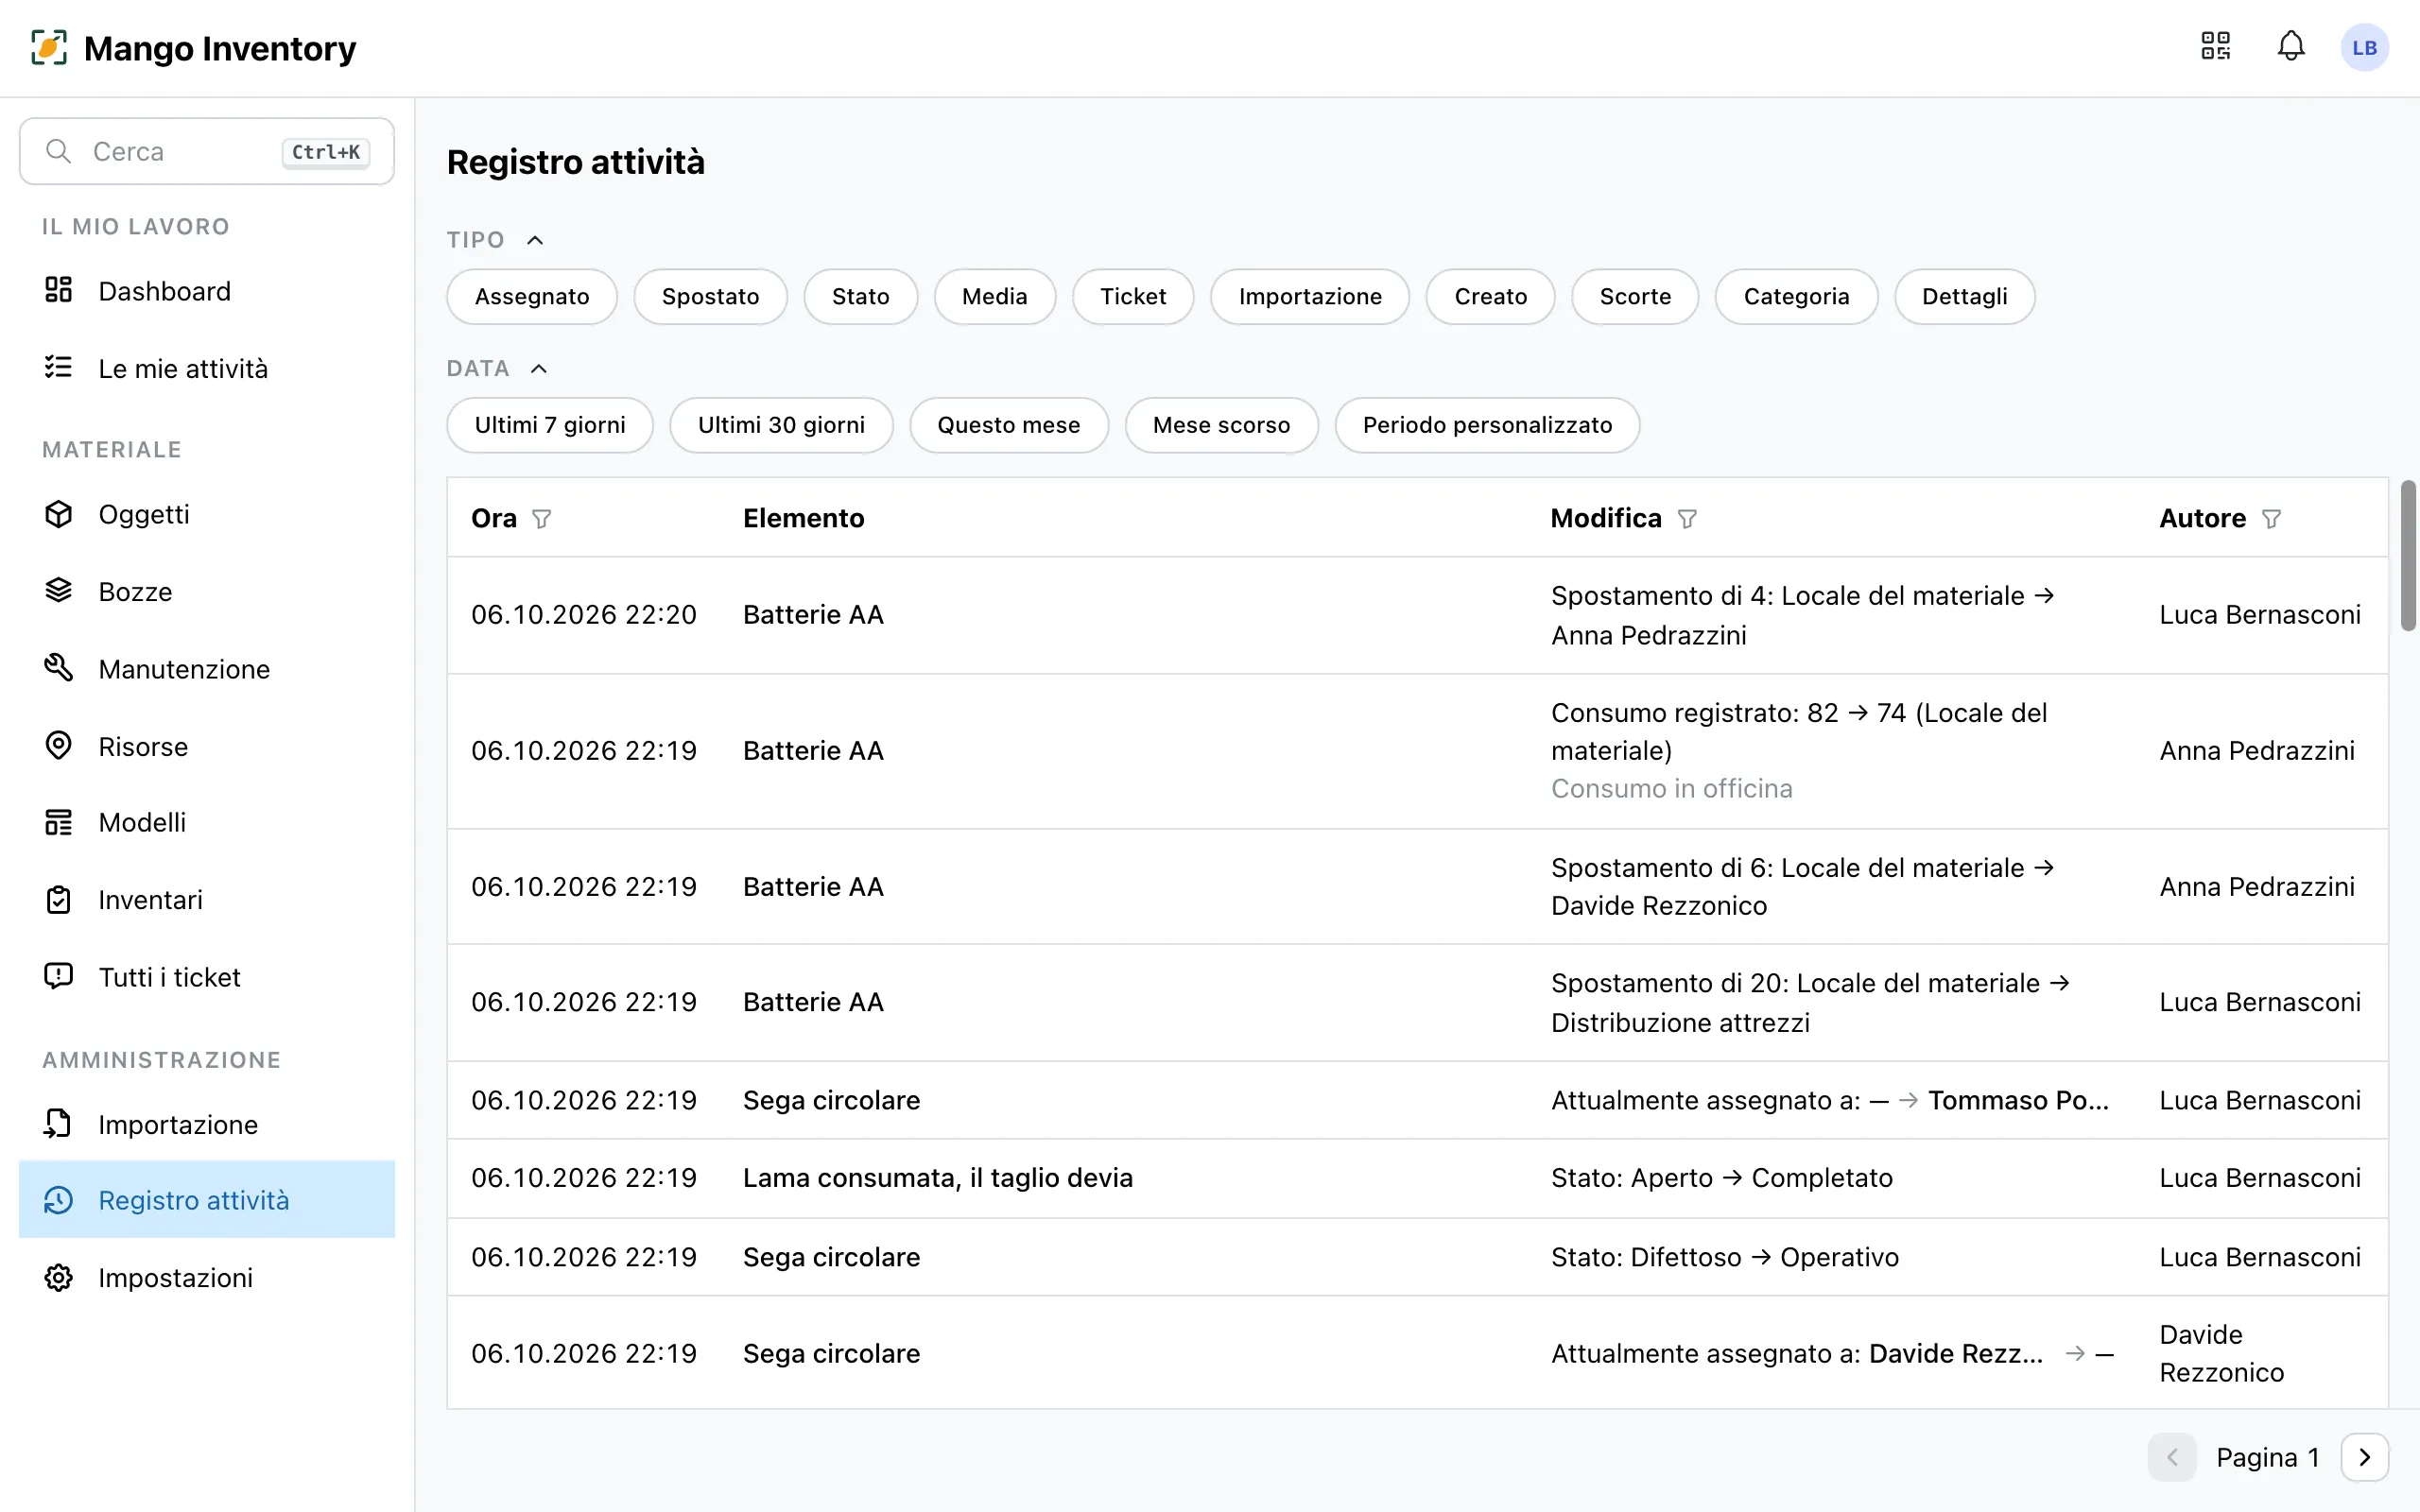
Task: Click the Impostazioni gear icon
Action: pos(59,1278)
